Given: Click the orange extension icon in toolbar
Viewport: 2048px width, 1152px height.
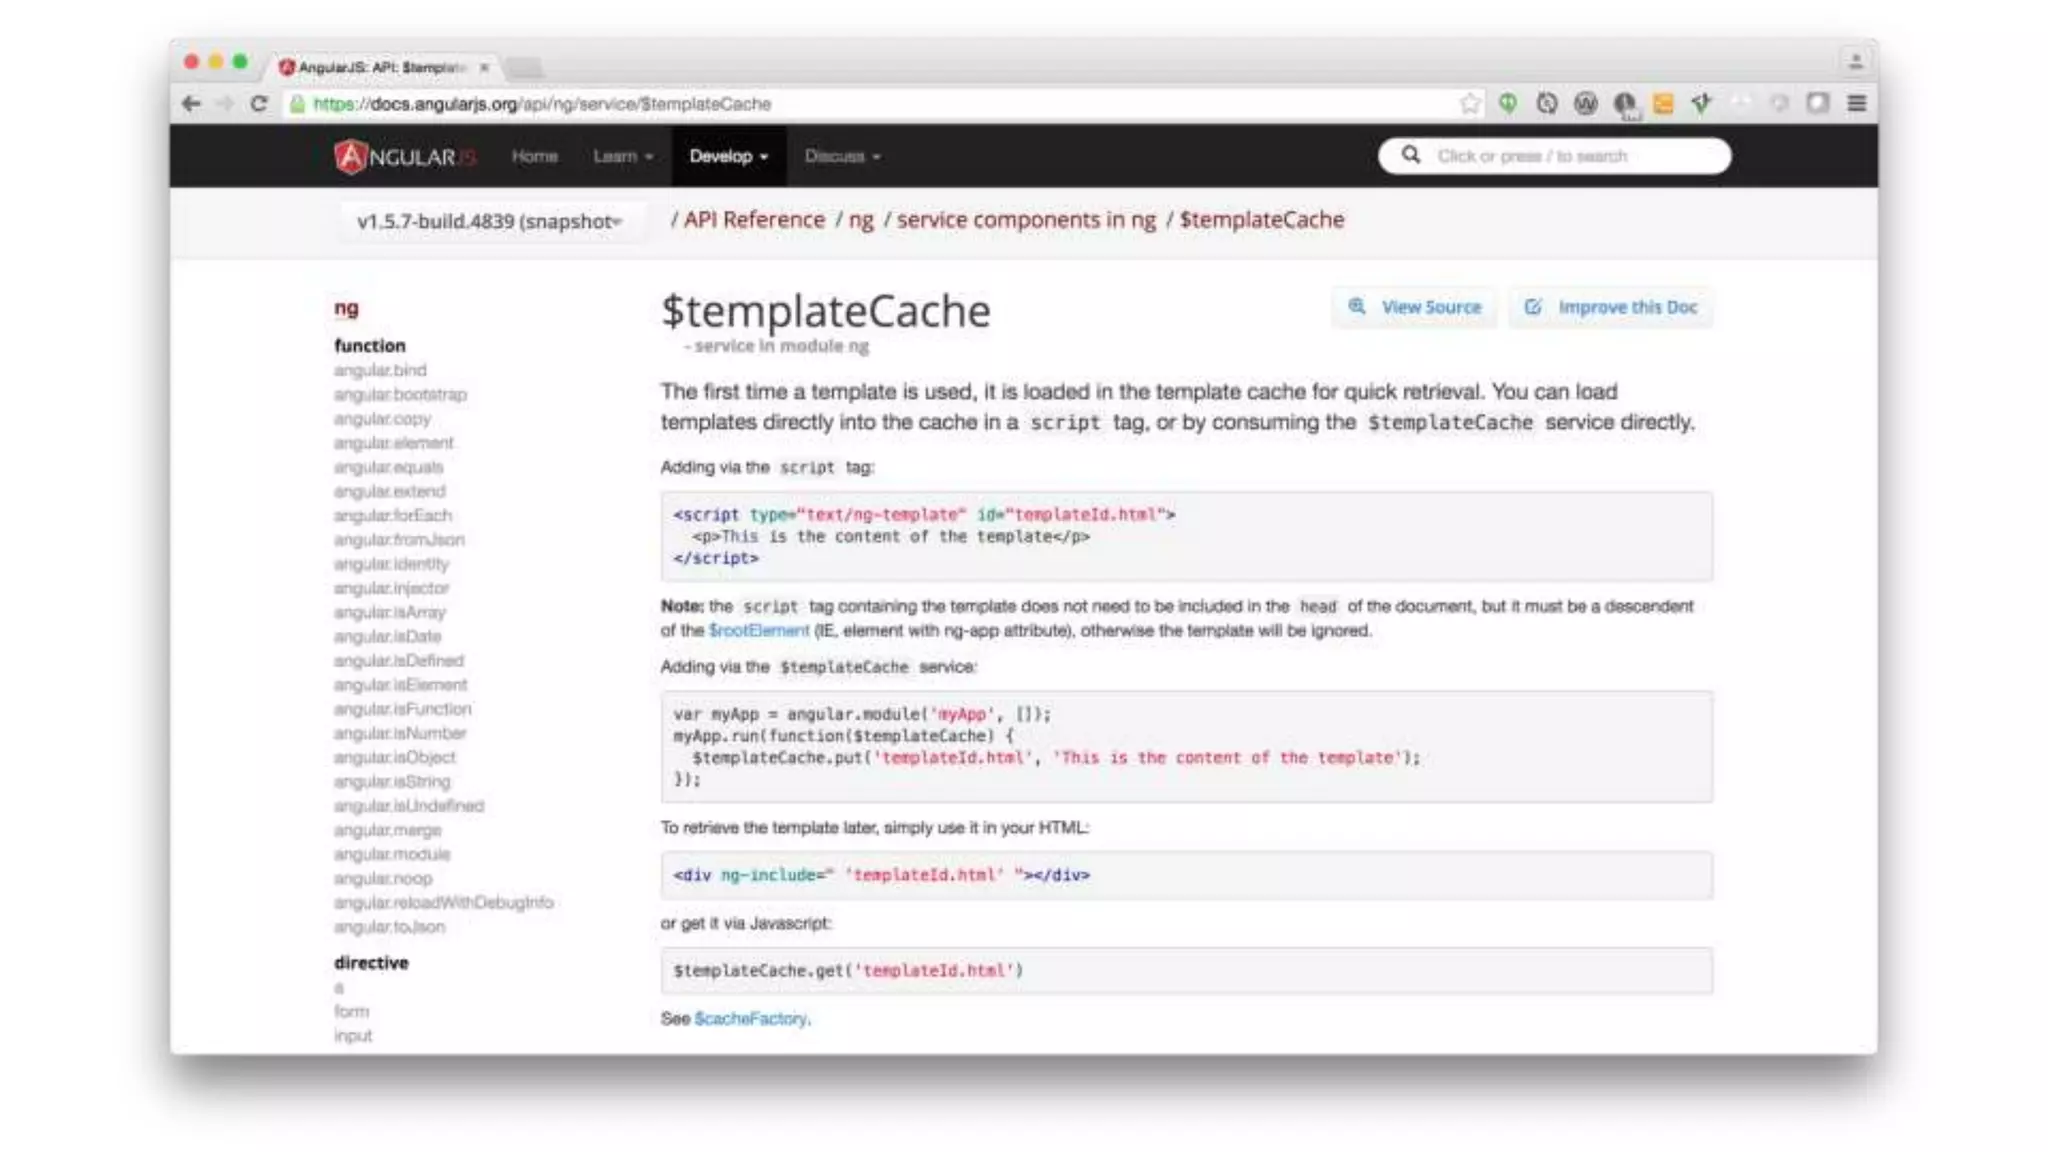Looking at the screenshot, I should point(1662,103).
